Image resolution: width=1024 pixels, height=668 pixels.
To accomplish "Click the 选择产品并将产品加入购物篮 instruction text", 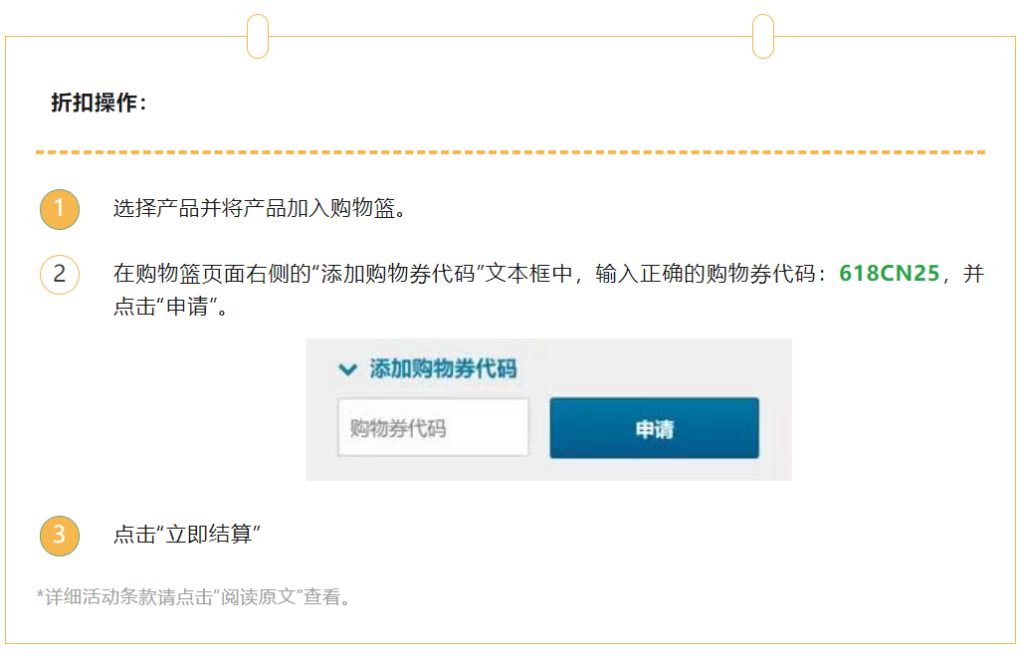I will point(257,209).
